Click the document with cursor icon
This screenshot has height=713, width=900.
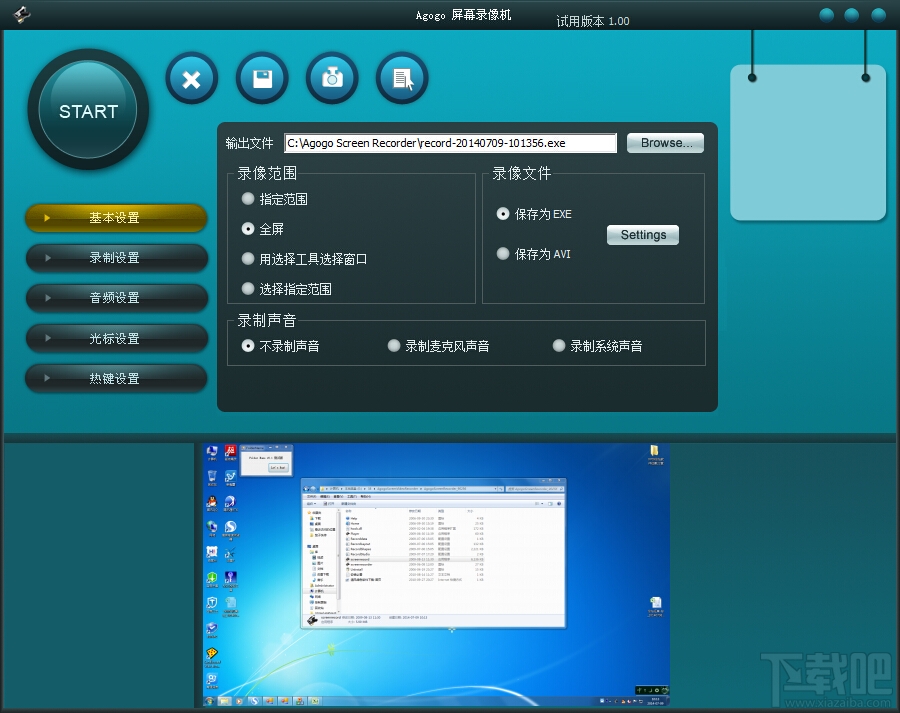402,79
